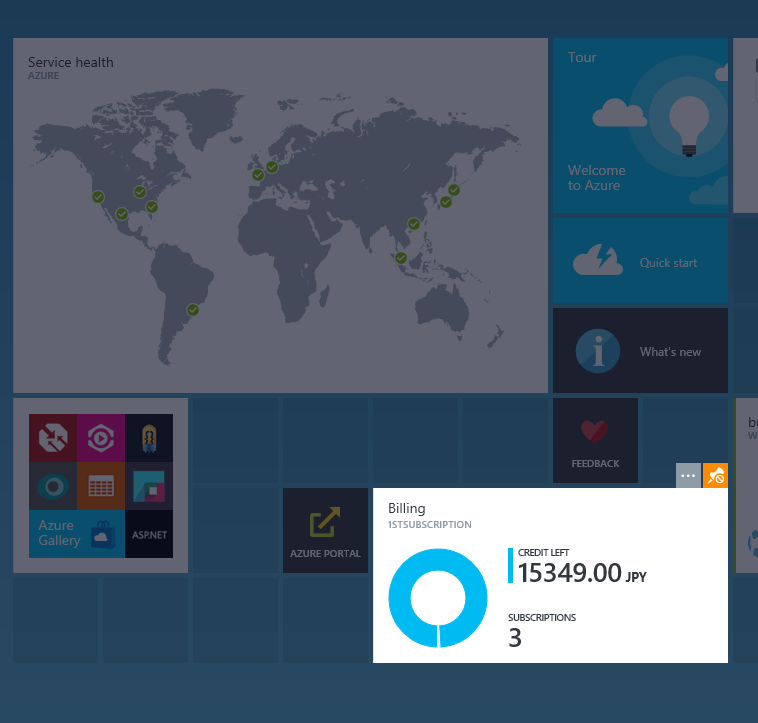758x723 pixels.
Task: Click the Hong Kong region health checkmark
Action: (414, 224)
